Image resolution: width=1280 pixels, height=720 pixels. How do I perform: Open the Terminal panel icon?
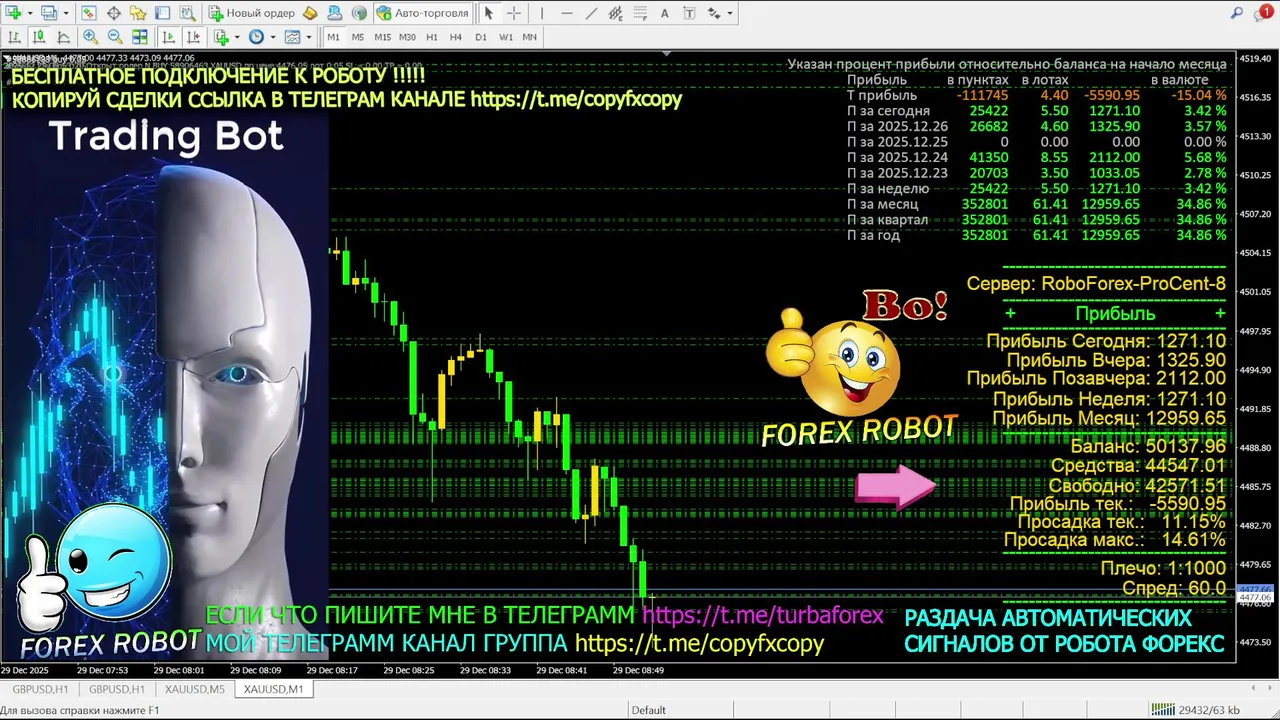[x=163, y=13]
